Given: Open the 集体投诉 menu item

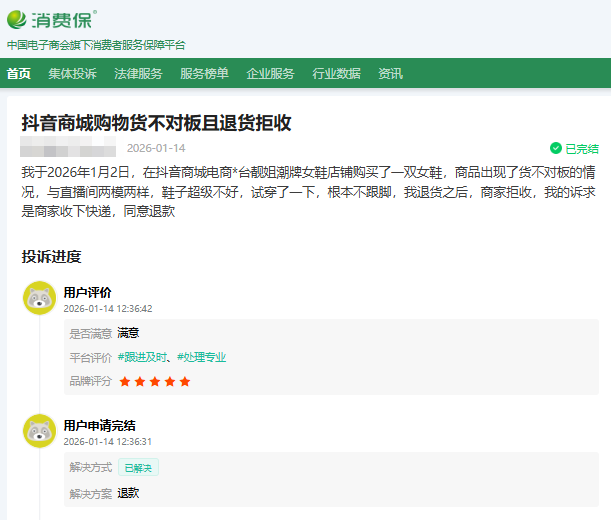Looking at the screenshot, I should [72, 74].
